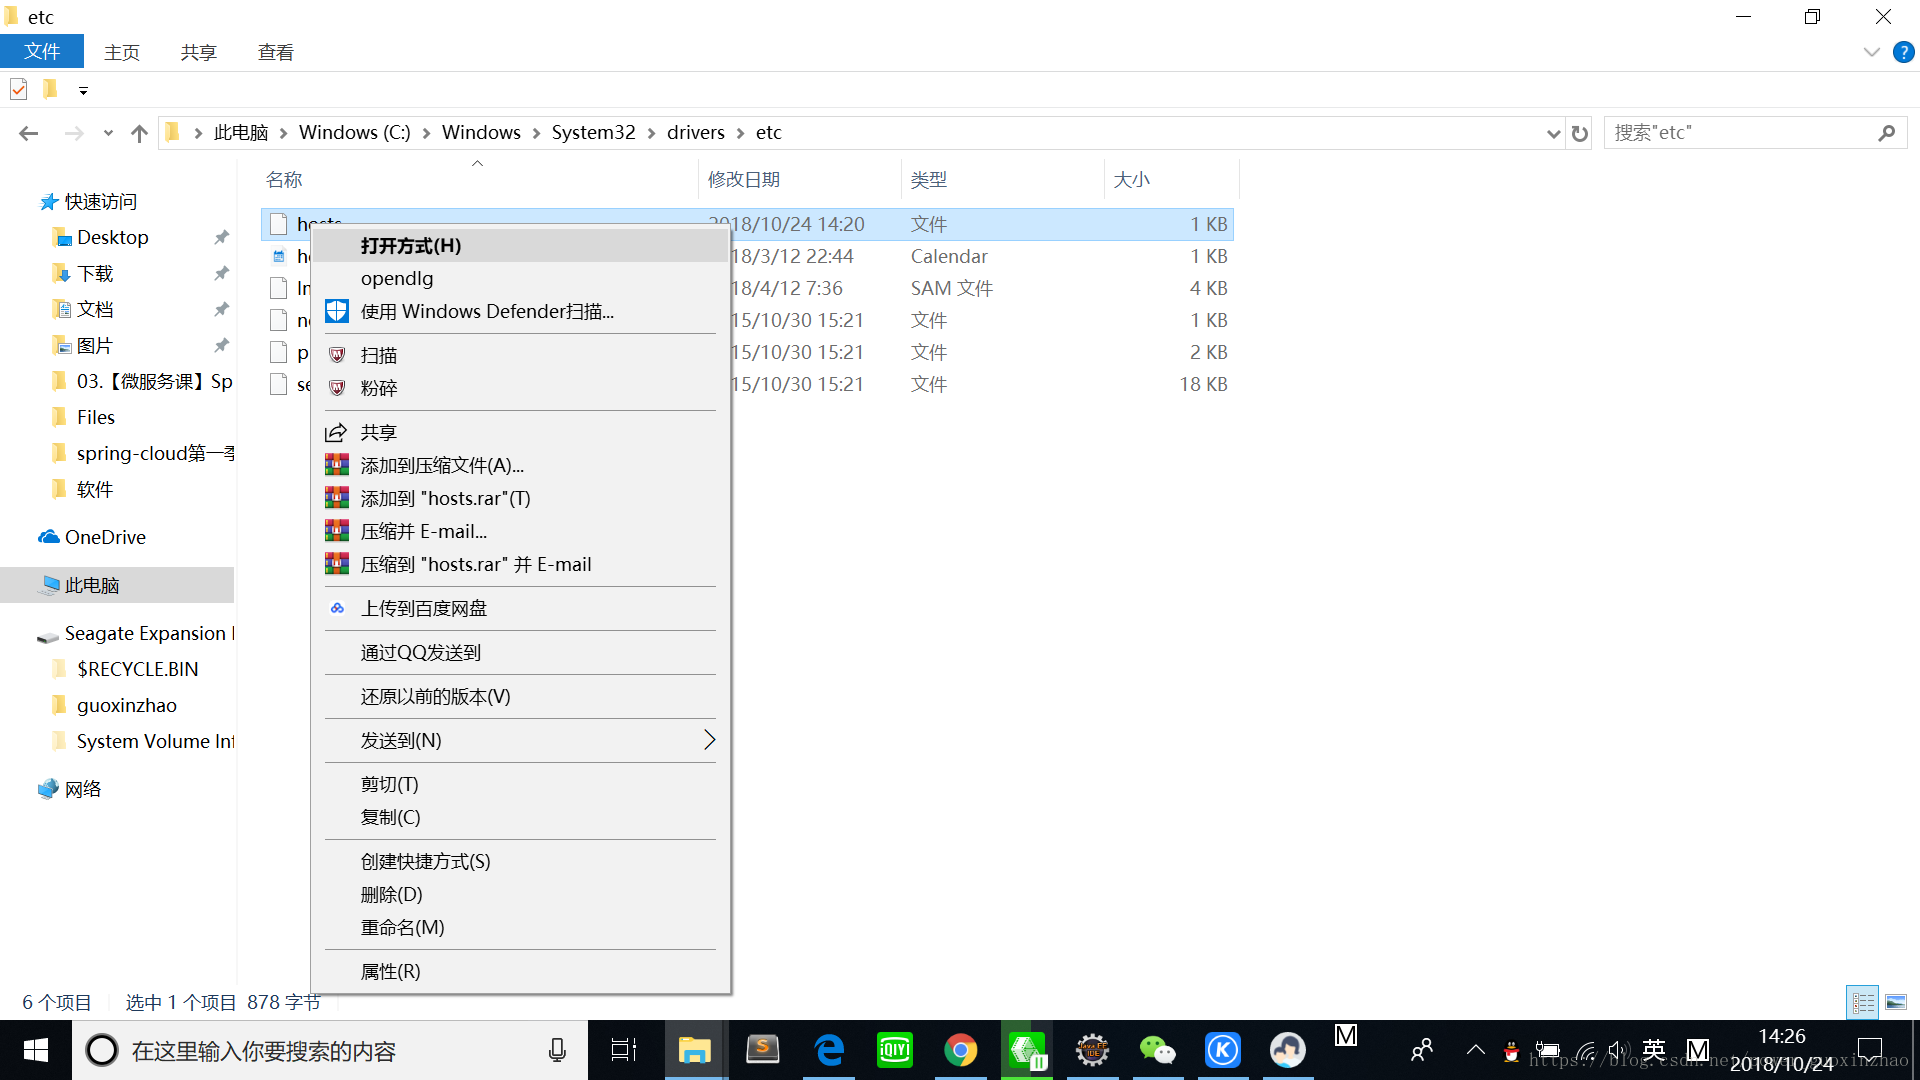Open guoxinzhao folder in sidebar

click(126, 705)
